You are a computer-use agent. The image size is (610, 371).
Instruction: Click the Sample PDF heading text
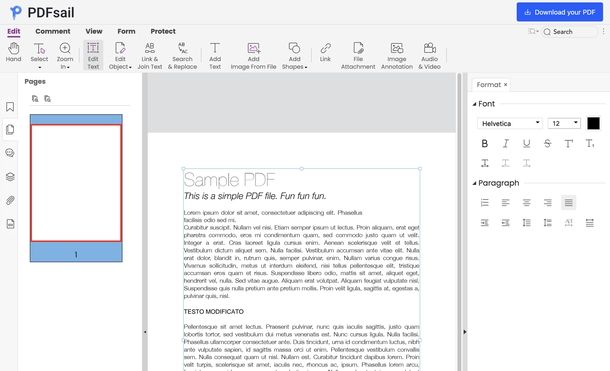[230, 180]
